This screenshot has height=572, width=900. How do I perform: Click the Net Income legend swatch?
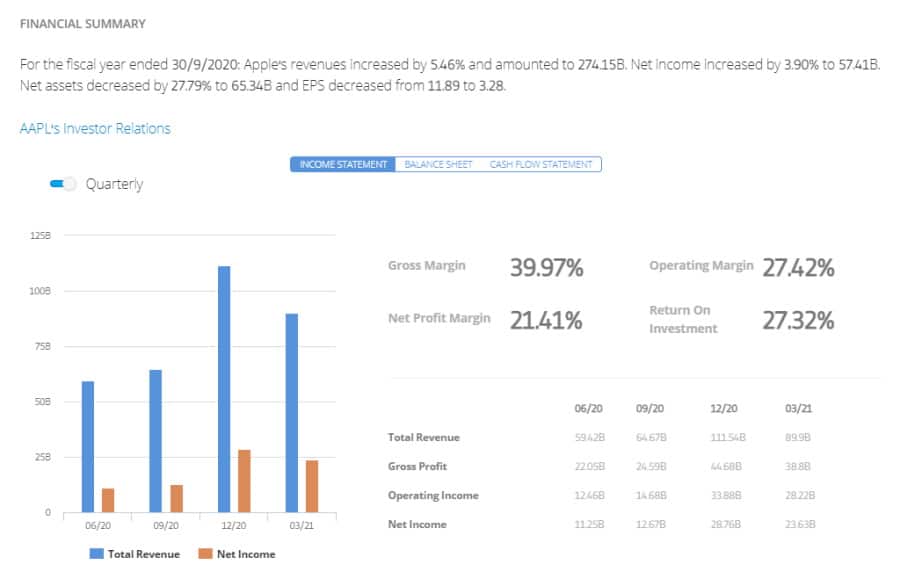[205, 554]
